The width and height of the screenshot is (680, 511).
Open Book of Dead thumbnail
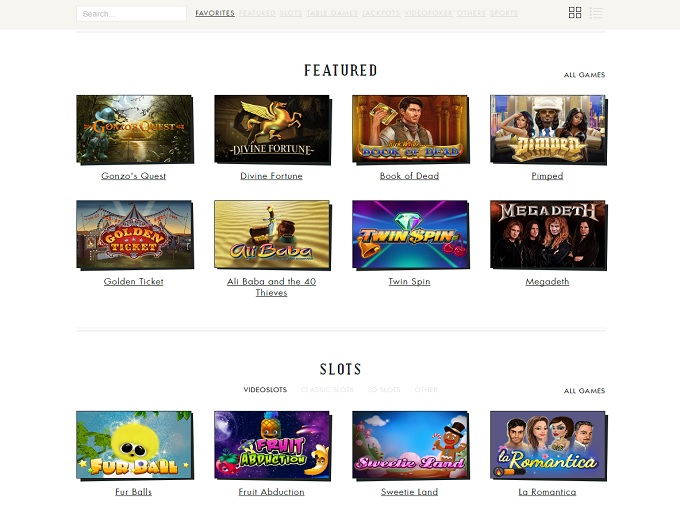[x=410, y=129]
